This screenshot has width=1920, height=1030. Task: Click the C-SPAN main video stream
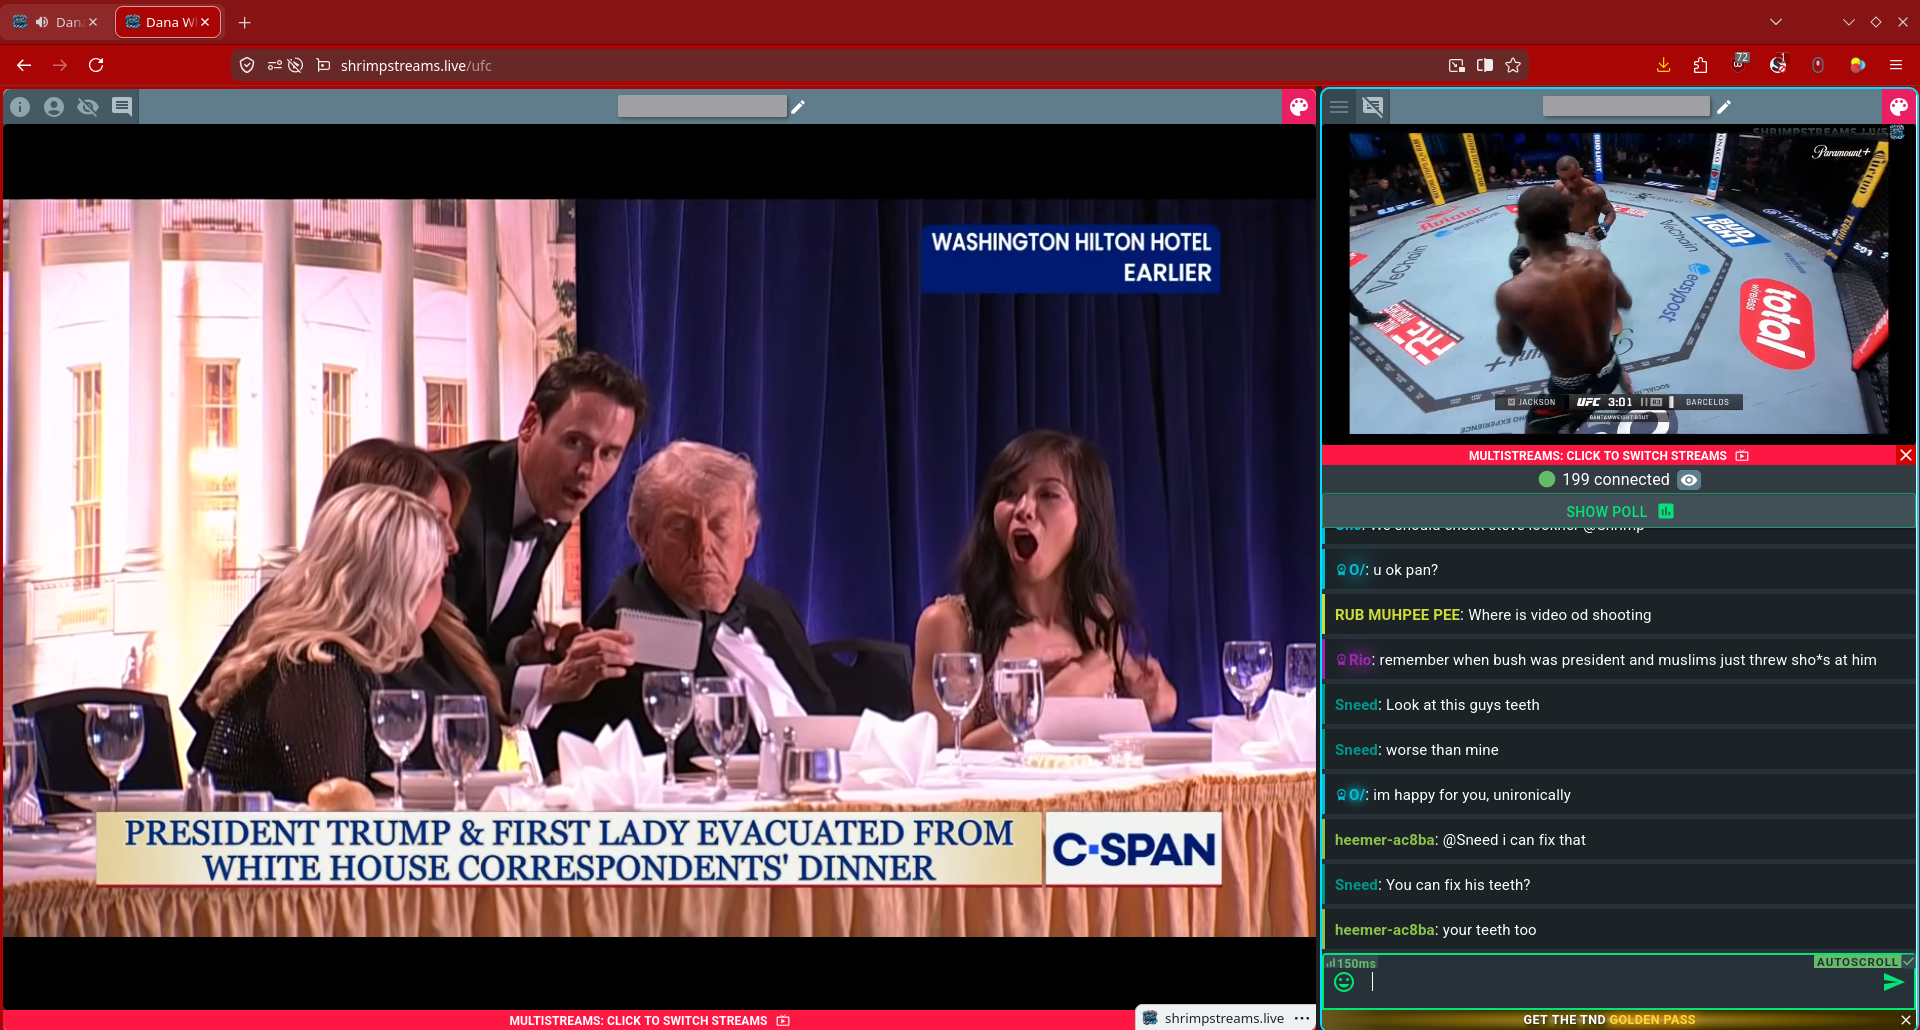[659, 568]
